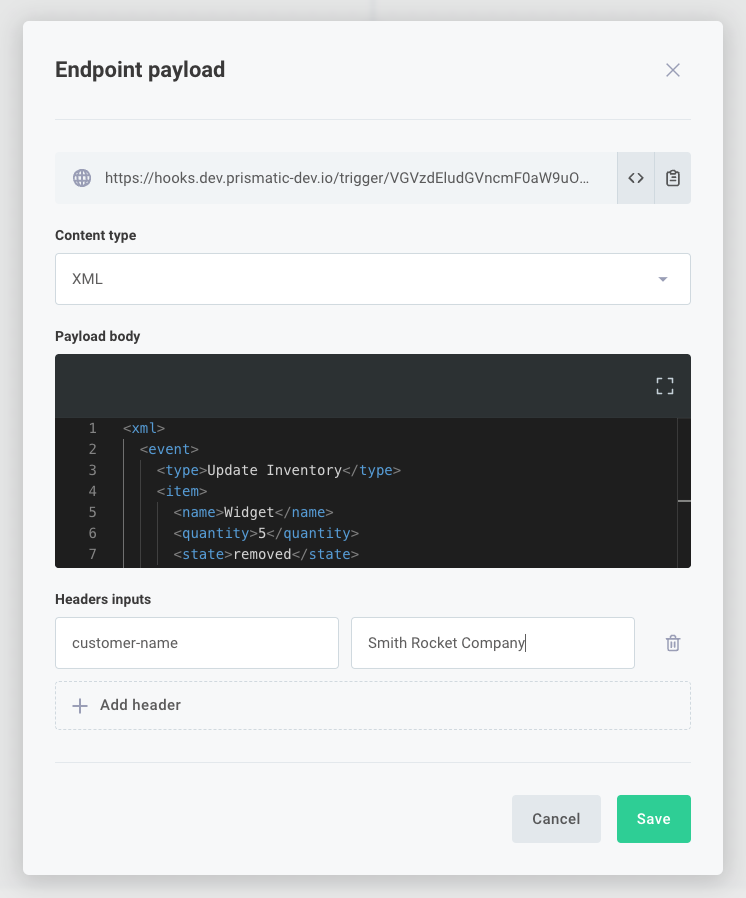Click the customer-name header key field

click(196, 643)
